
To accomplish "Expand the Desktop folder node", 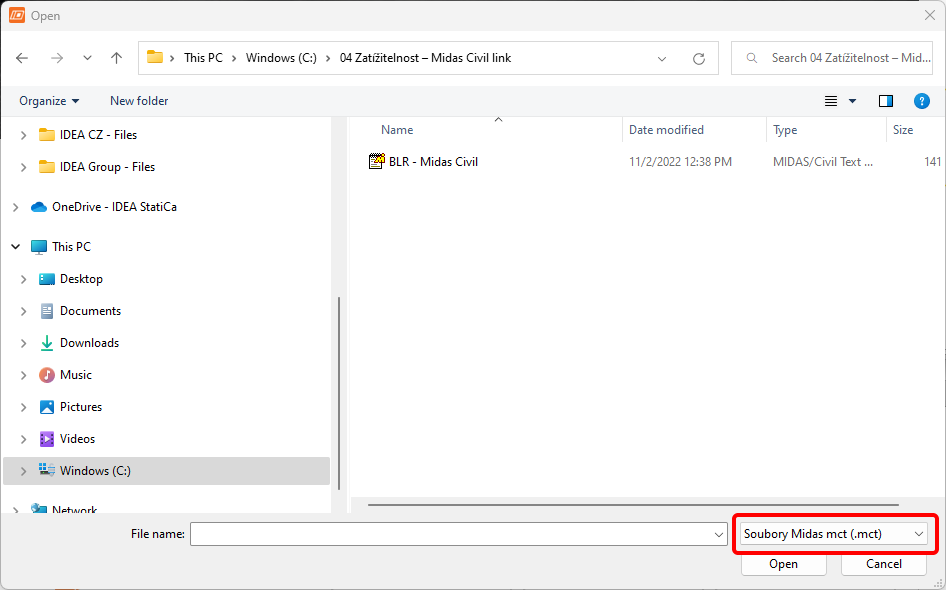I will (24, 279).
